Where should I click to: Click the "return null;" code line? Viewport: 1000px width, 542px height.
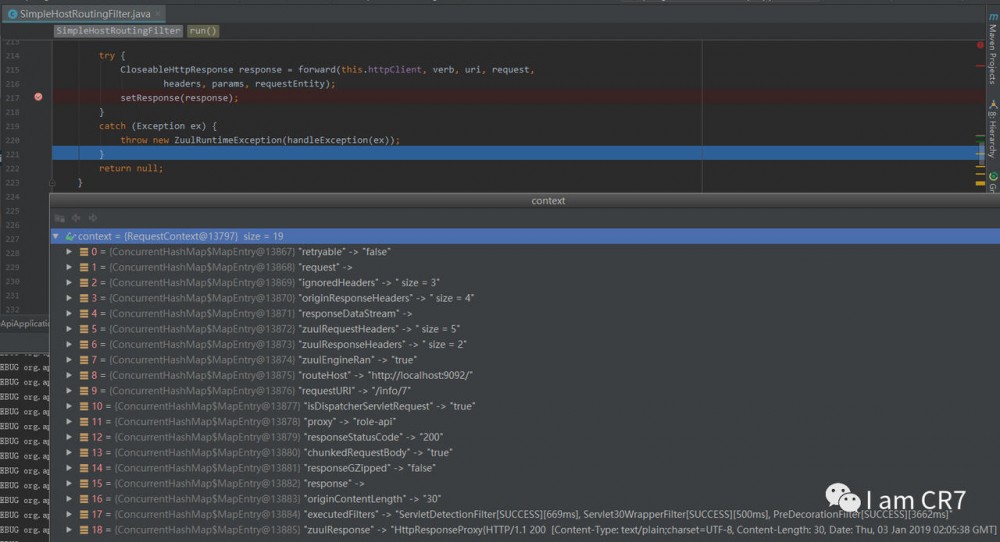tap(131, 168)
